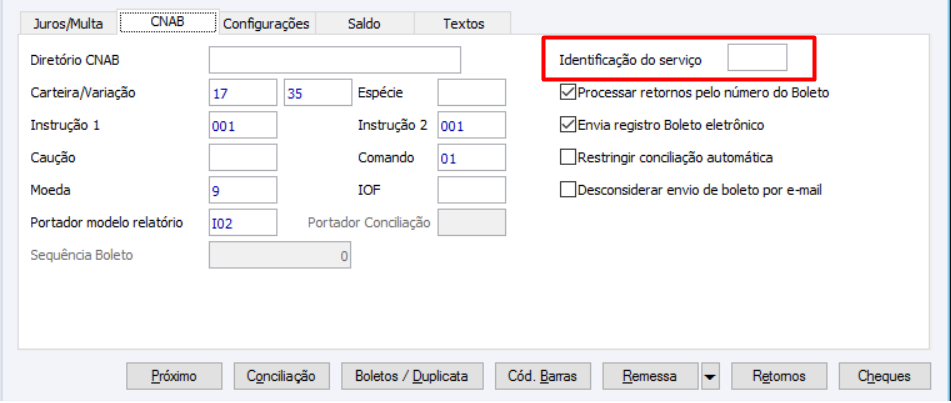Uncheck Envia registro Boleto eletrônico

pos(569,125)
